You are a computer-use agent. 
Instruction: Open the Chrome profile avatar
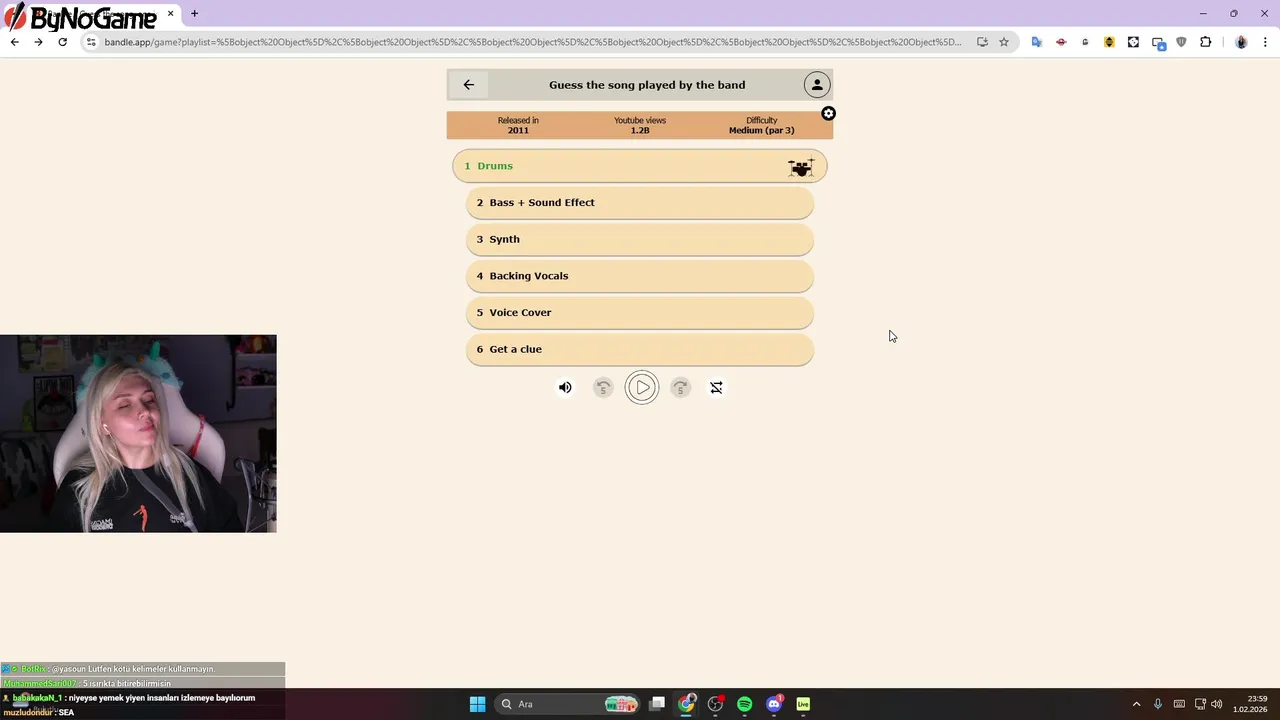pyautogui.click(x=1241, y=42)
